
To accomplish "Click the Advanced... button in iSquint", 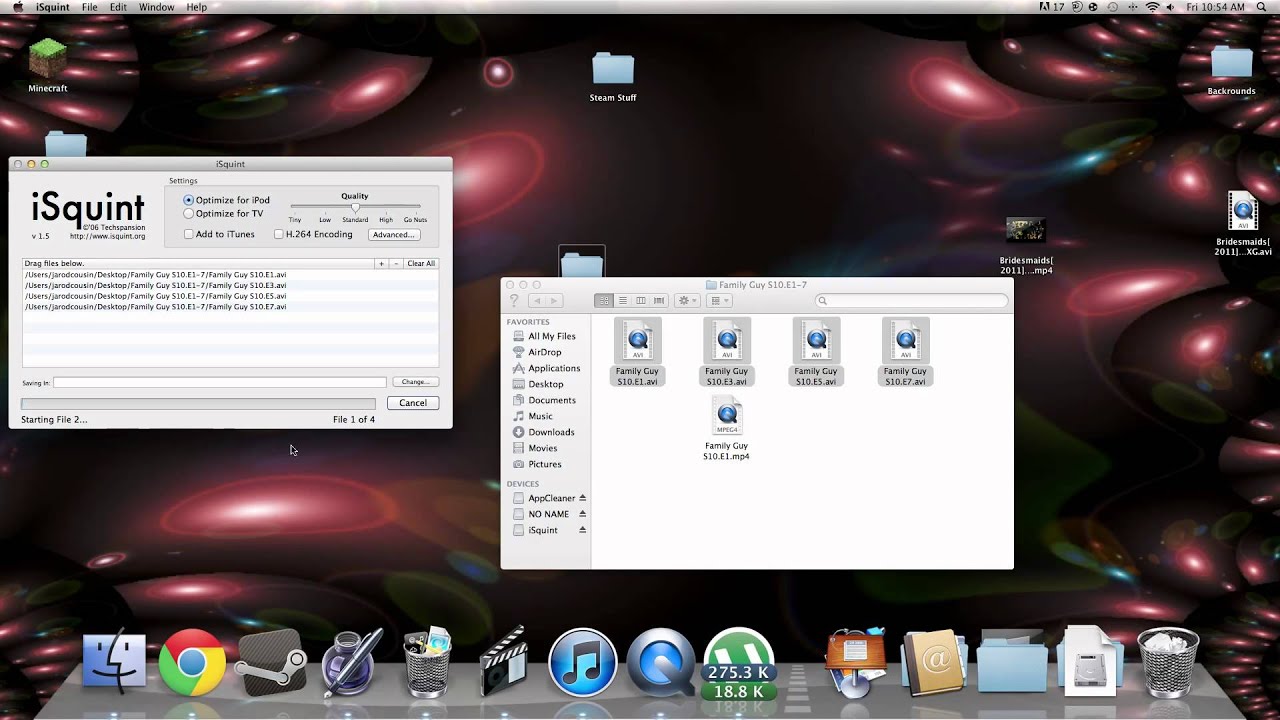I will click(x=393, y=235).
